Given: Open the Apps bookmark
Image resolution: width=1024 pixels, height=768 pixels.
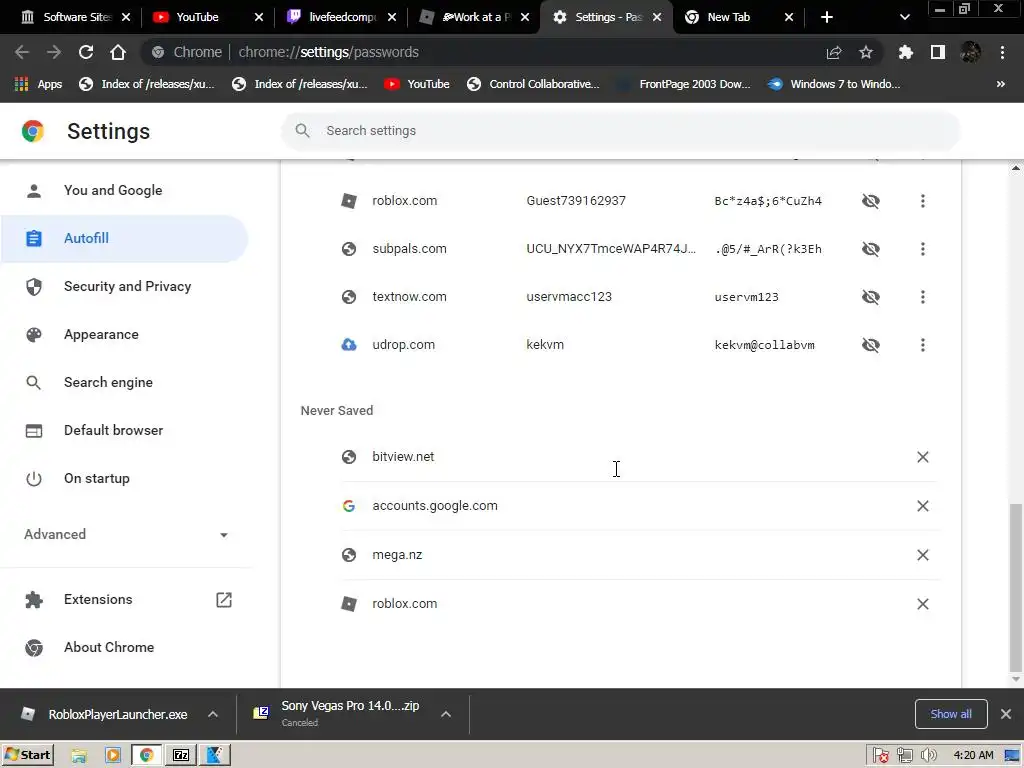Looking at the screenshot, I should (38, 84).
